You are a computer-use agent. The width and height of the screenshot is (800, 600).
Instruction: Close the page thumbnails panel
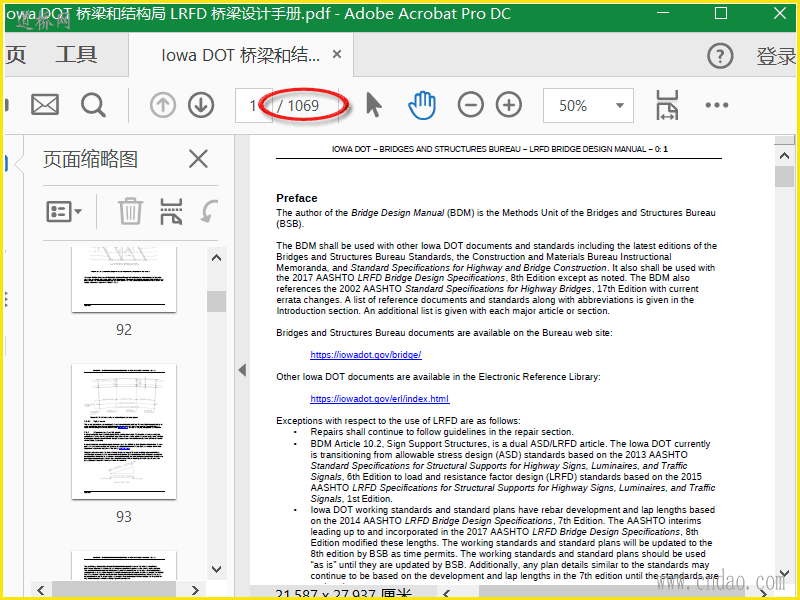(x=198, y=159)
